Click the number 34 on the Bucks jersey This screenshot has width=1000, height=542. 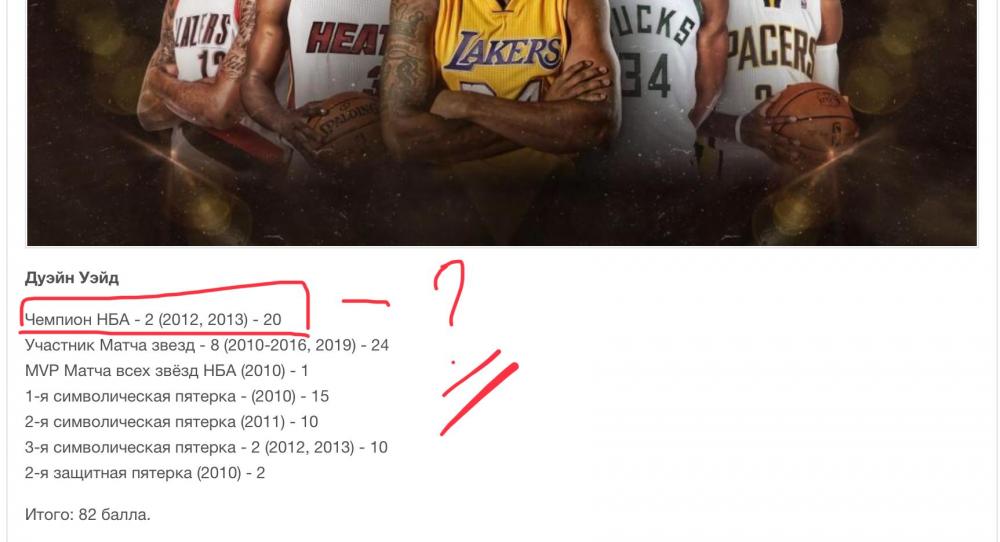pos(646,75)
